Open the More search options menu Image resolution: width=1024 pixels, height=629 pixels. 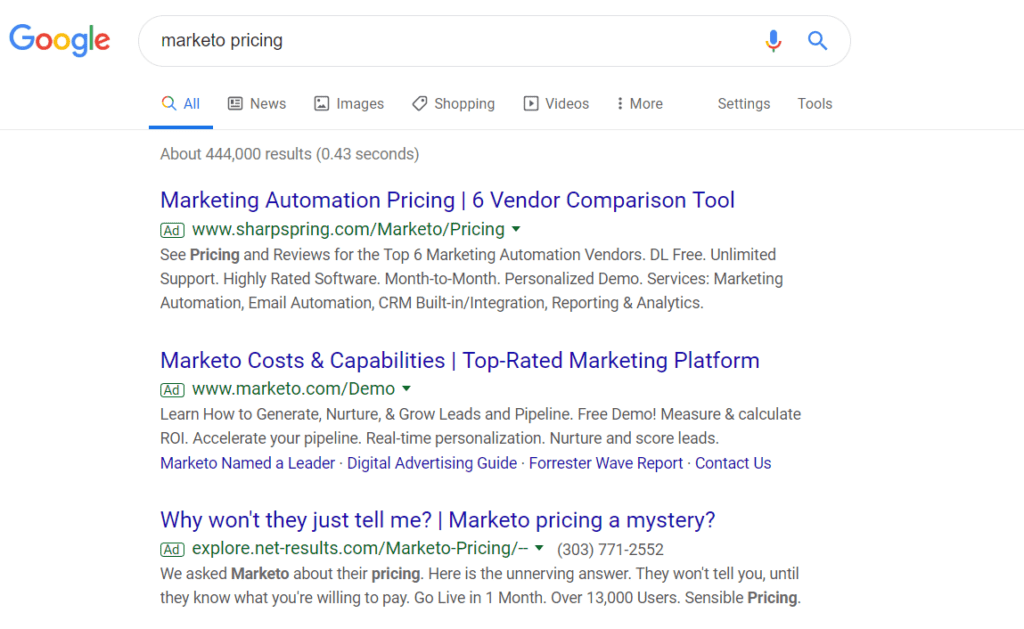tap(639, 103)
